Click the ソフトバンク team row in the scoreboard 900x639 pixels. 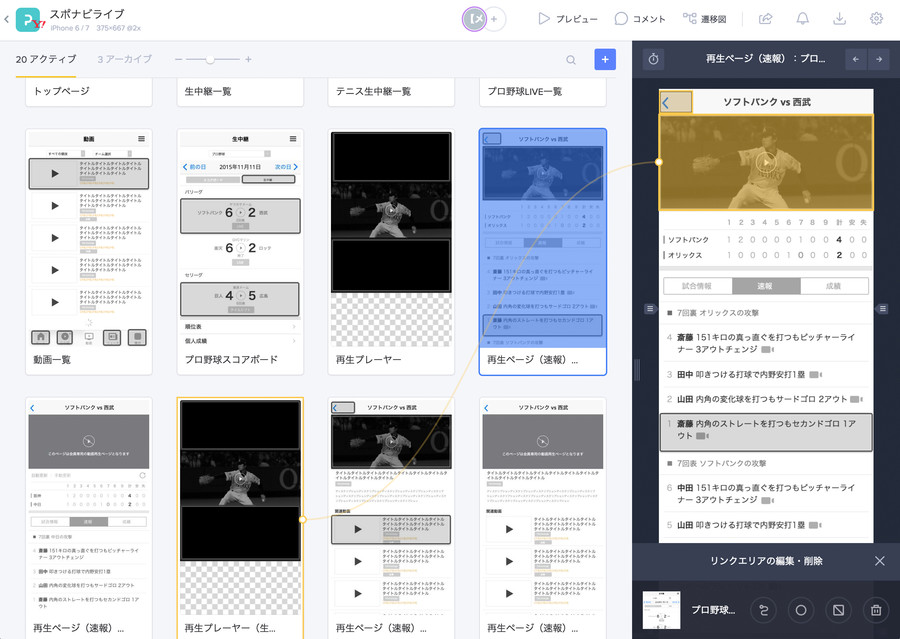pyautogui.click(x=766, y=239)
